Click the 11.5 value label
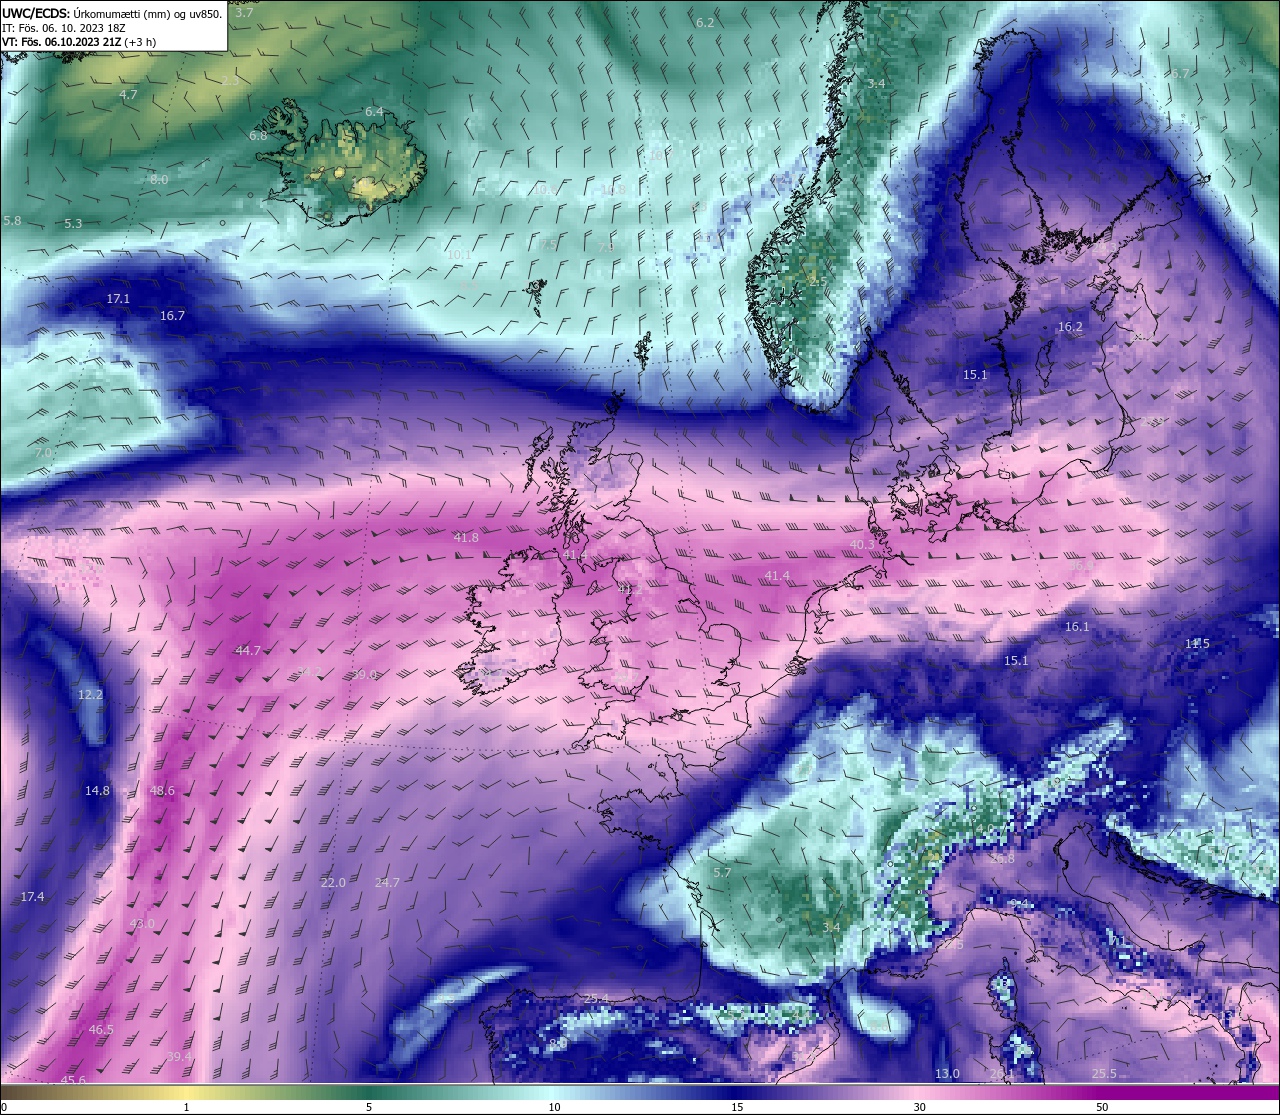The height and width of the screenshot is (1115, 1280). click(x=1197, y=643)
